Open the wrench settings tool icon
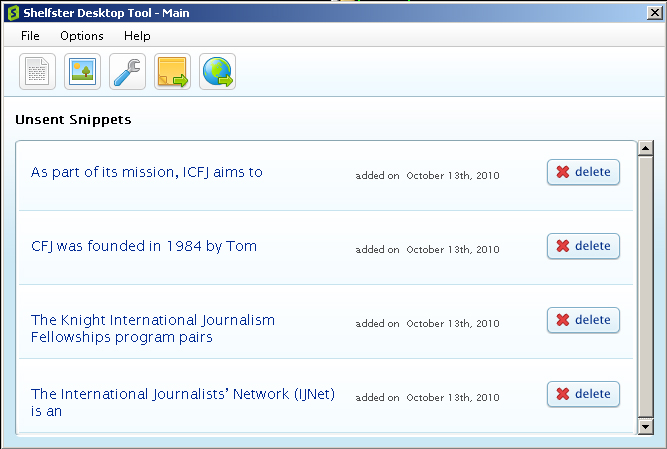Image resolution: width=667 pixels, height=449 pixels. click(128, 71)
